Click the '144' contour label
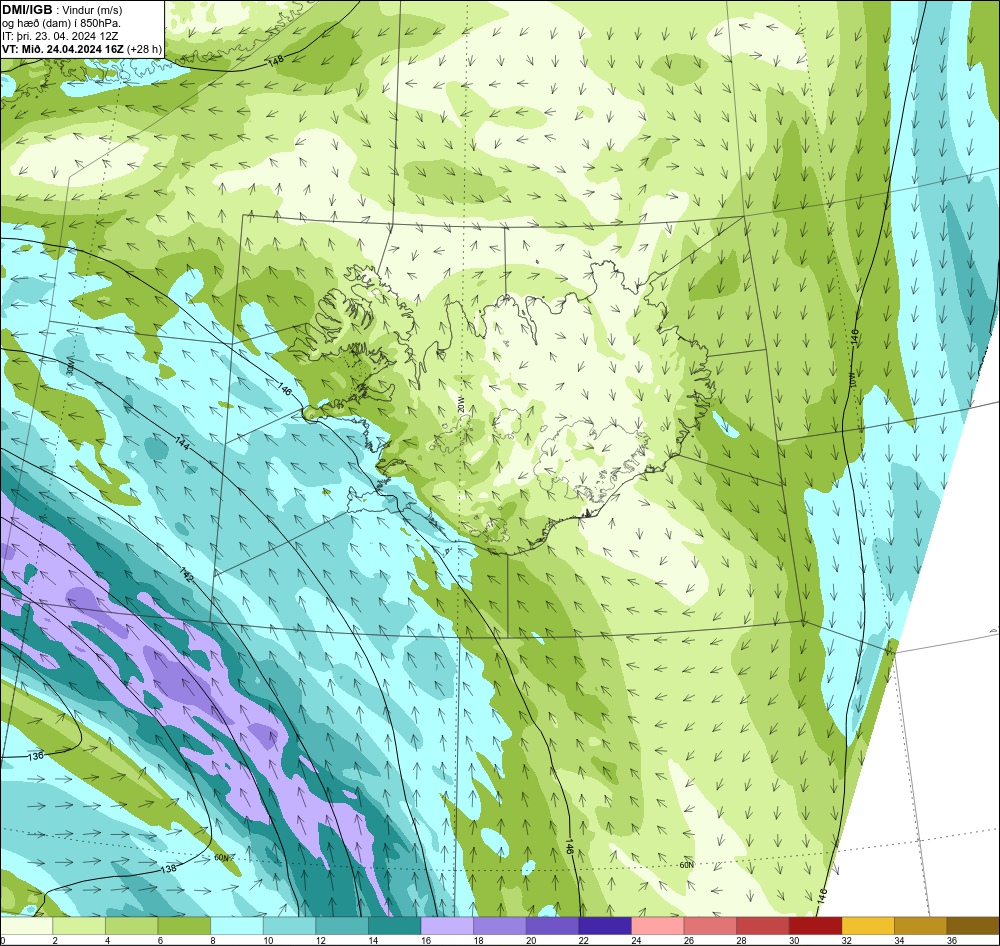Screen dimensions: 1000x946 click(181, 444)
